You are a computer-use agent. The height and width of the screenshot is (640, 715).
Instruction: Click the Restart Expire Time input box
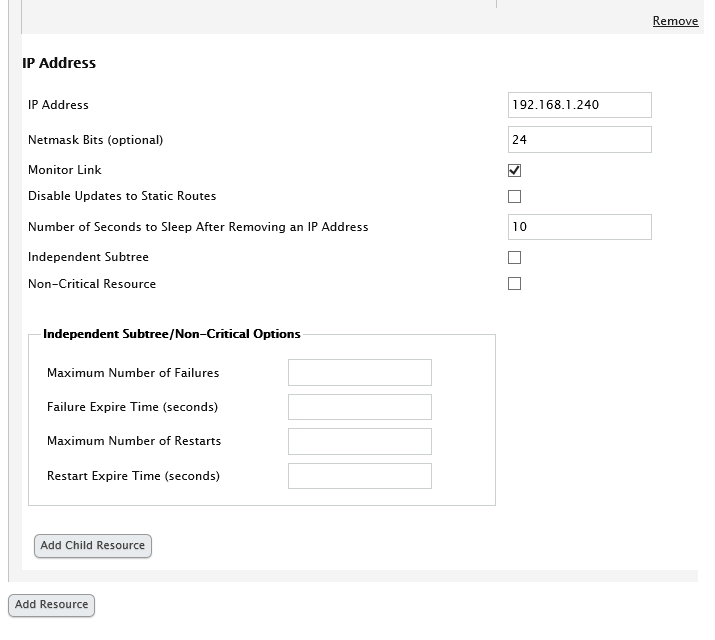tap(359, 476)
